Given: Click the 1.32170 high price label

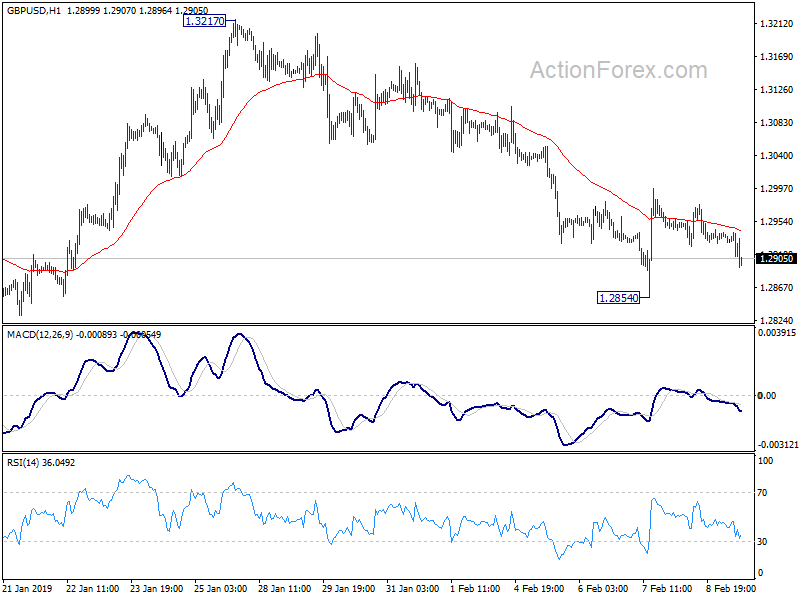Looking at the screenshot, I should point(204,21).
